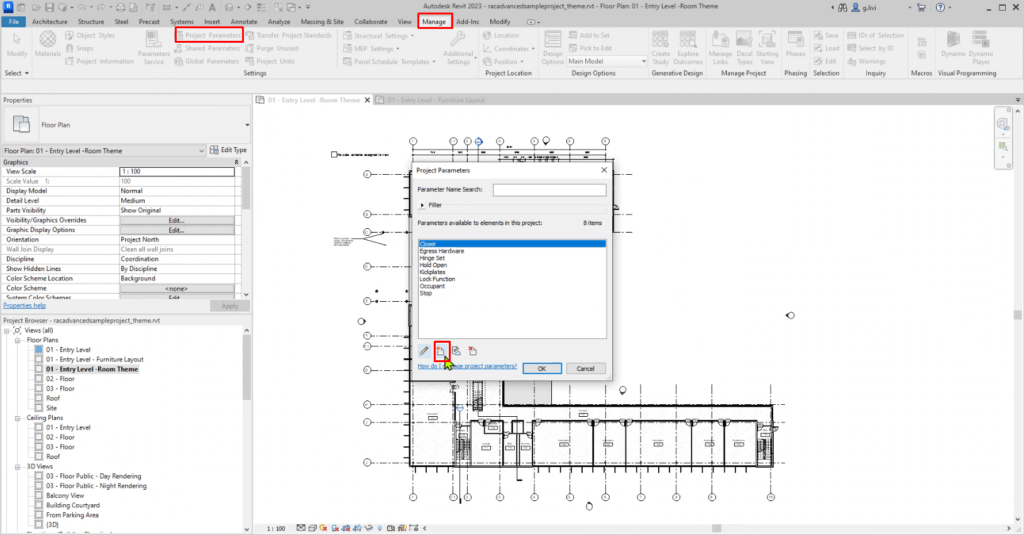The width and height of the screenshot is (1024, 535).
Task: Select 02 - Floor under Floor Plans
Action: tap(60, 379)
